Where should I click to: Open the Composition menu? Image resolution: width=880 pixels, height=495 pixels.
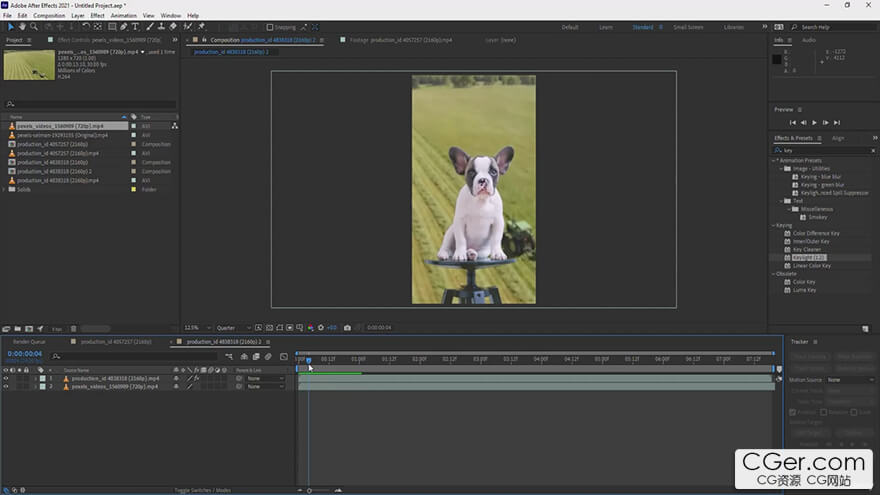coord(49,16)
